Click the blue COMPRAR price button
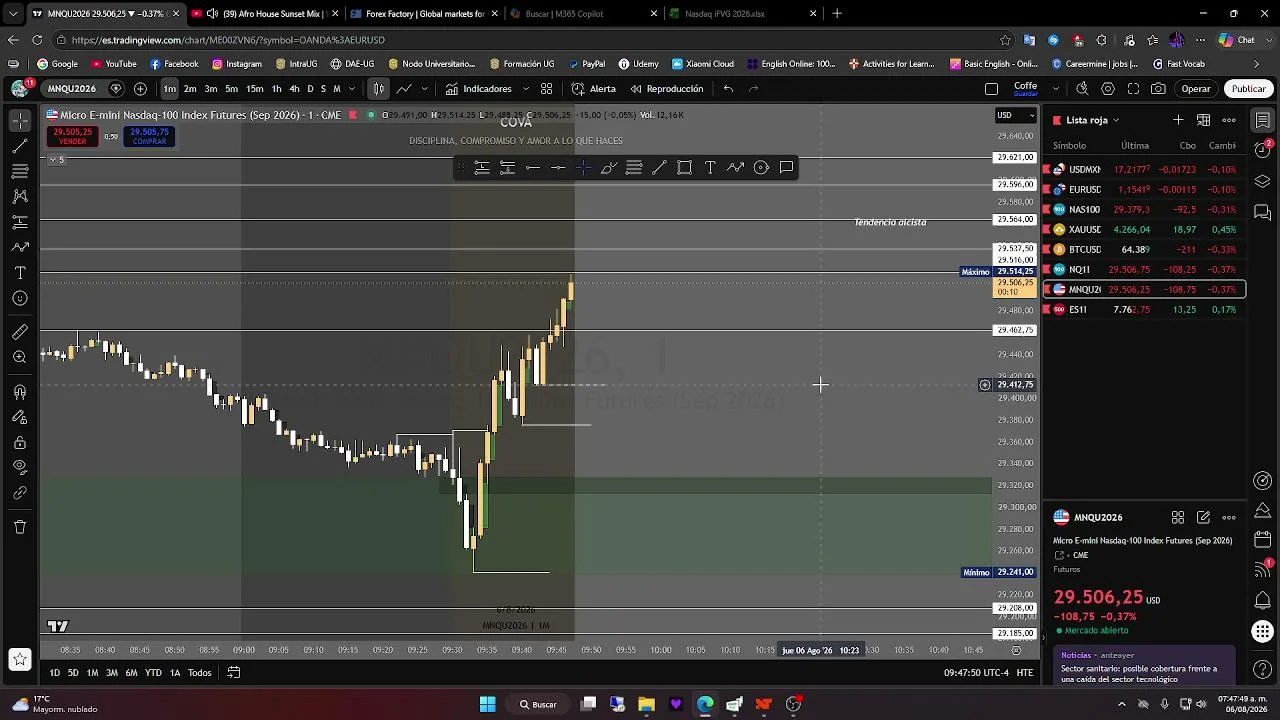The image size is (1280, 720). coord(149,136)
